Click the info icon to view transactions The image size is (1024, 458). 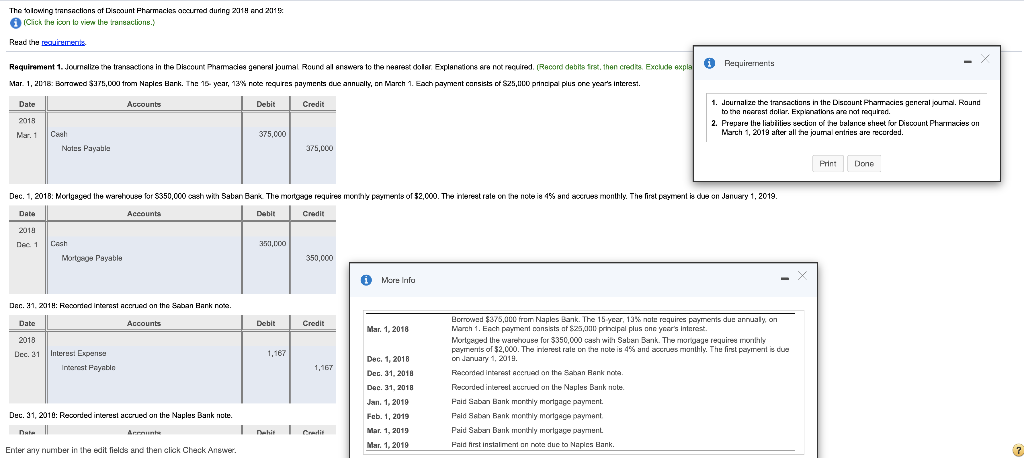pyautogui.click(x=16, y=22)
